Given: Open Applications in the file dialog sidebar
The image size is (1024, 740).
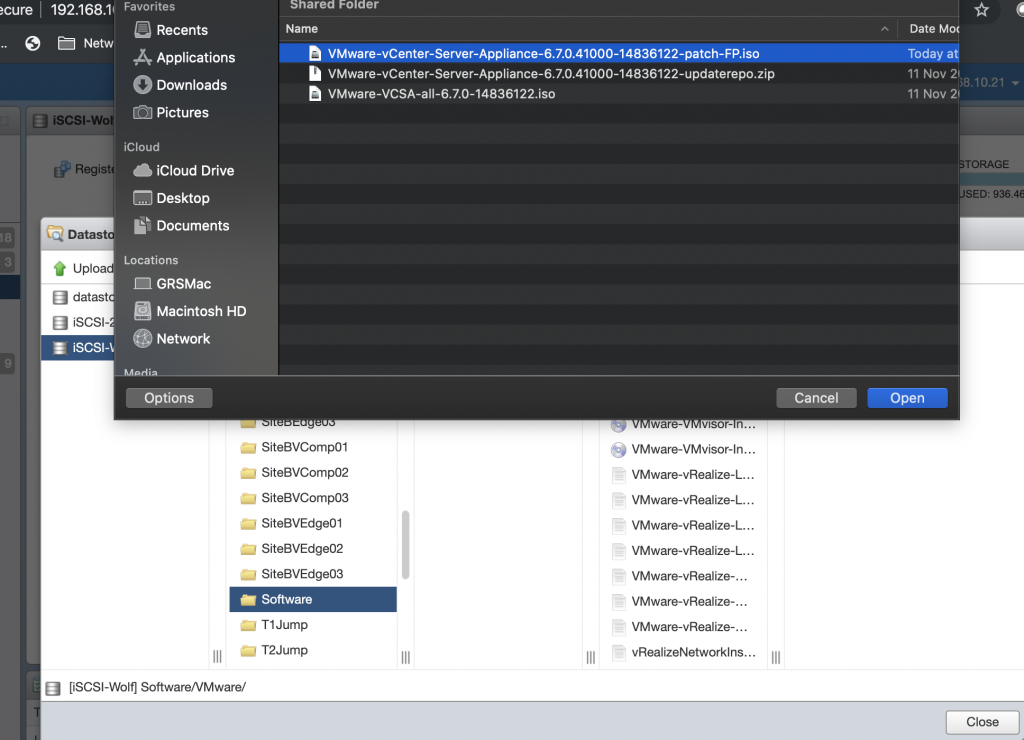Looking at the screenshot, I should click(x=184, y=57).
